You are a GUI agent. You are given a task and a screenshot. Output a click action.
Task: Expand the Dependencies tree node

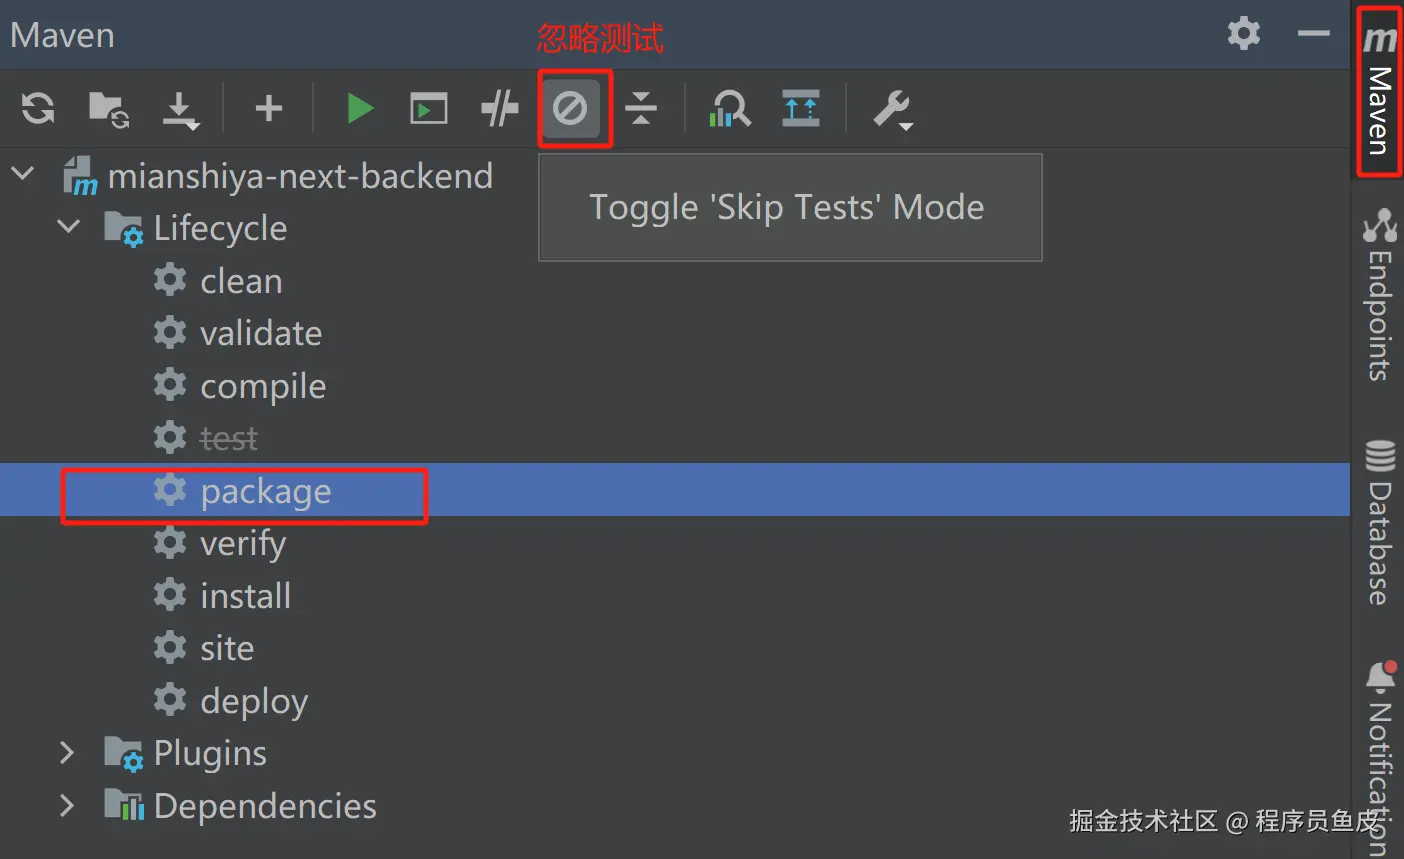click(x=67, y=805)
